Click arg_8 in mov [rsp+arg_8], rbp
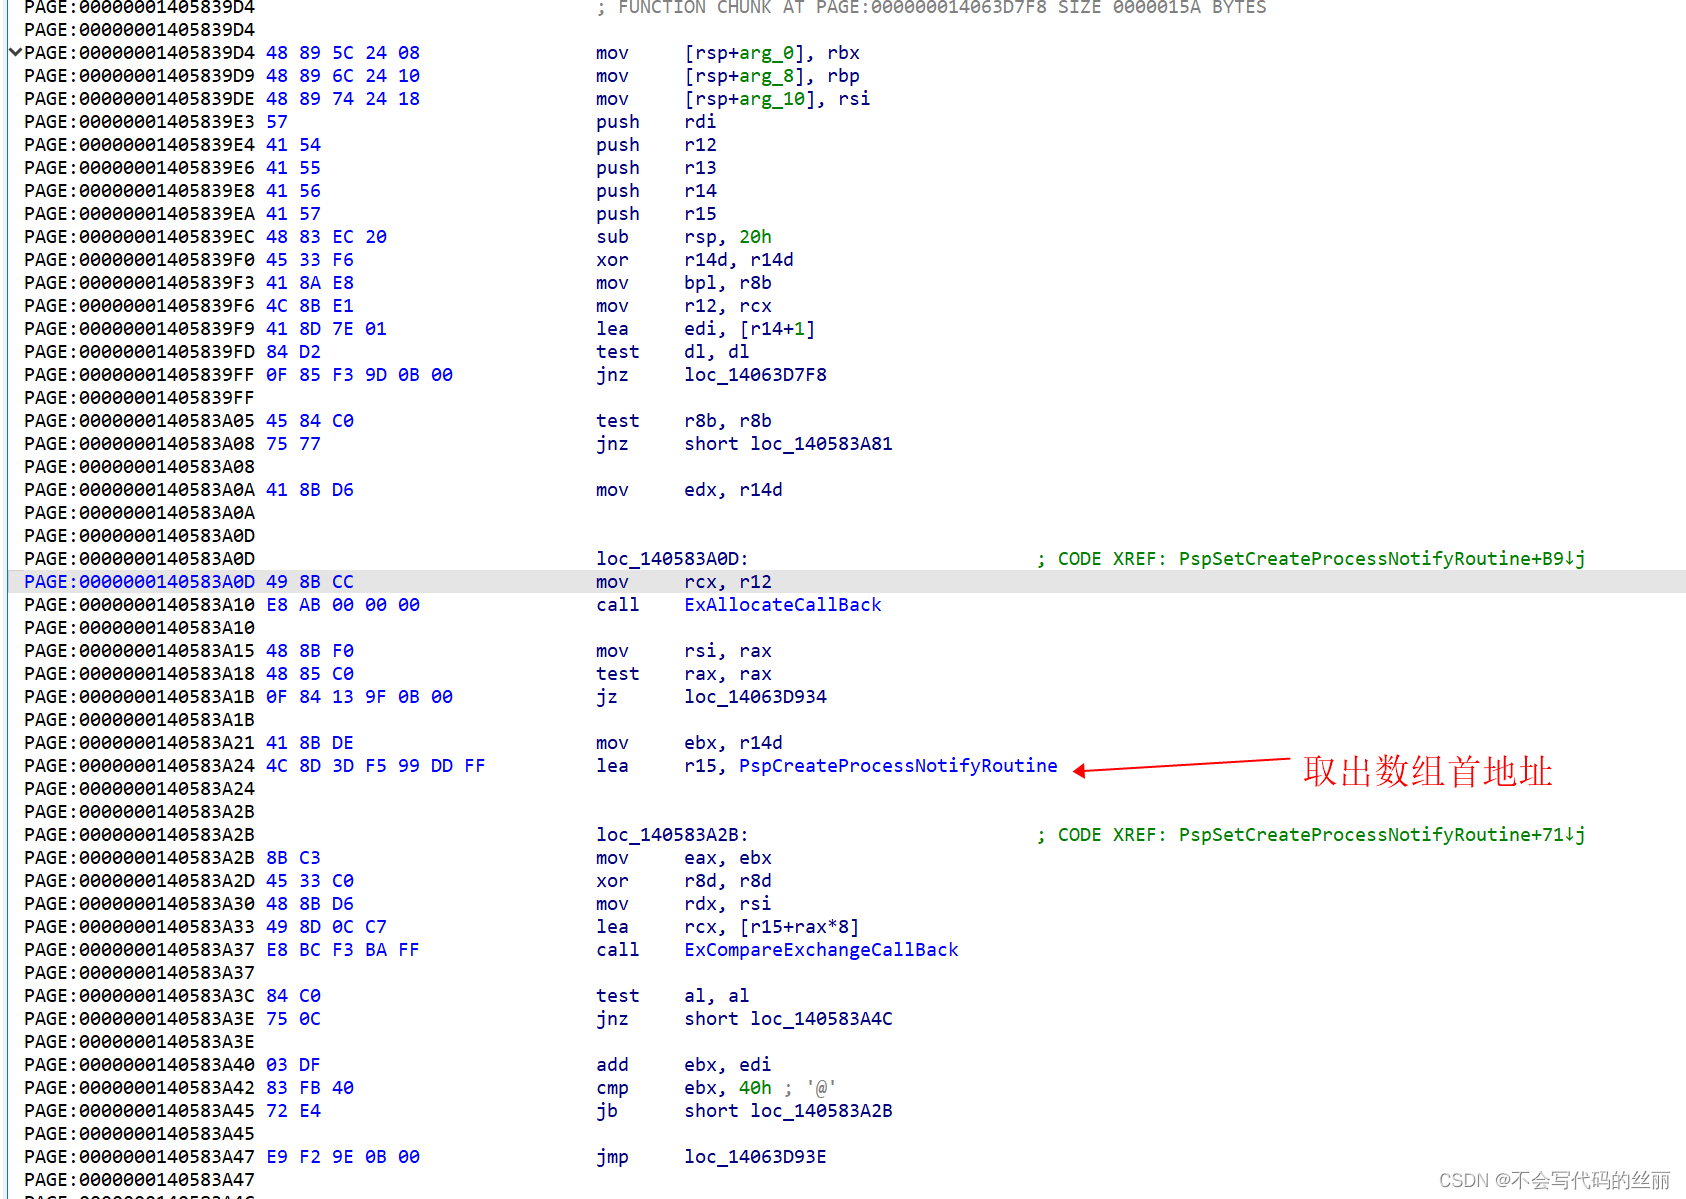Viewport: 1686px width, 1199px height. (767, 76)
